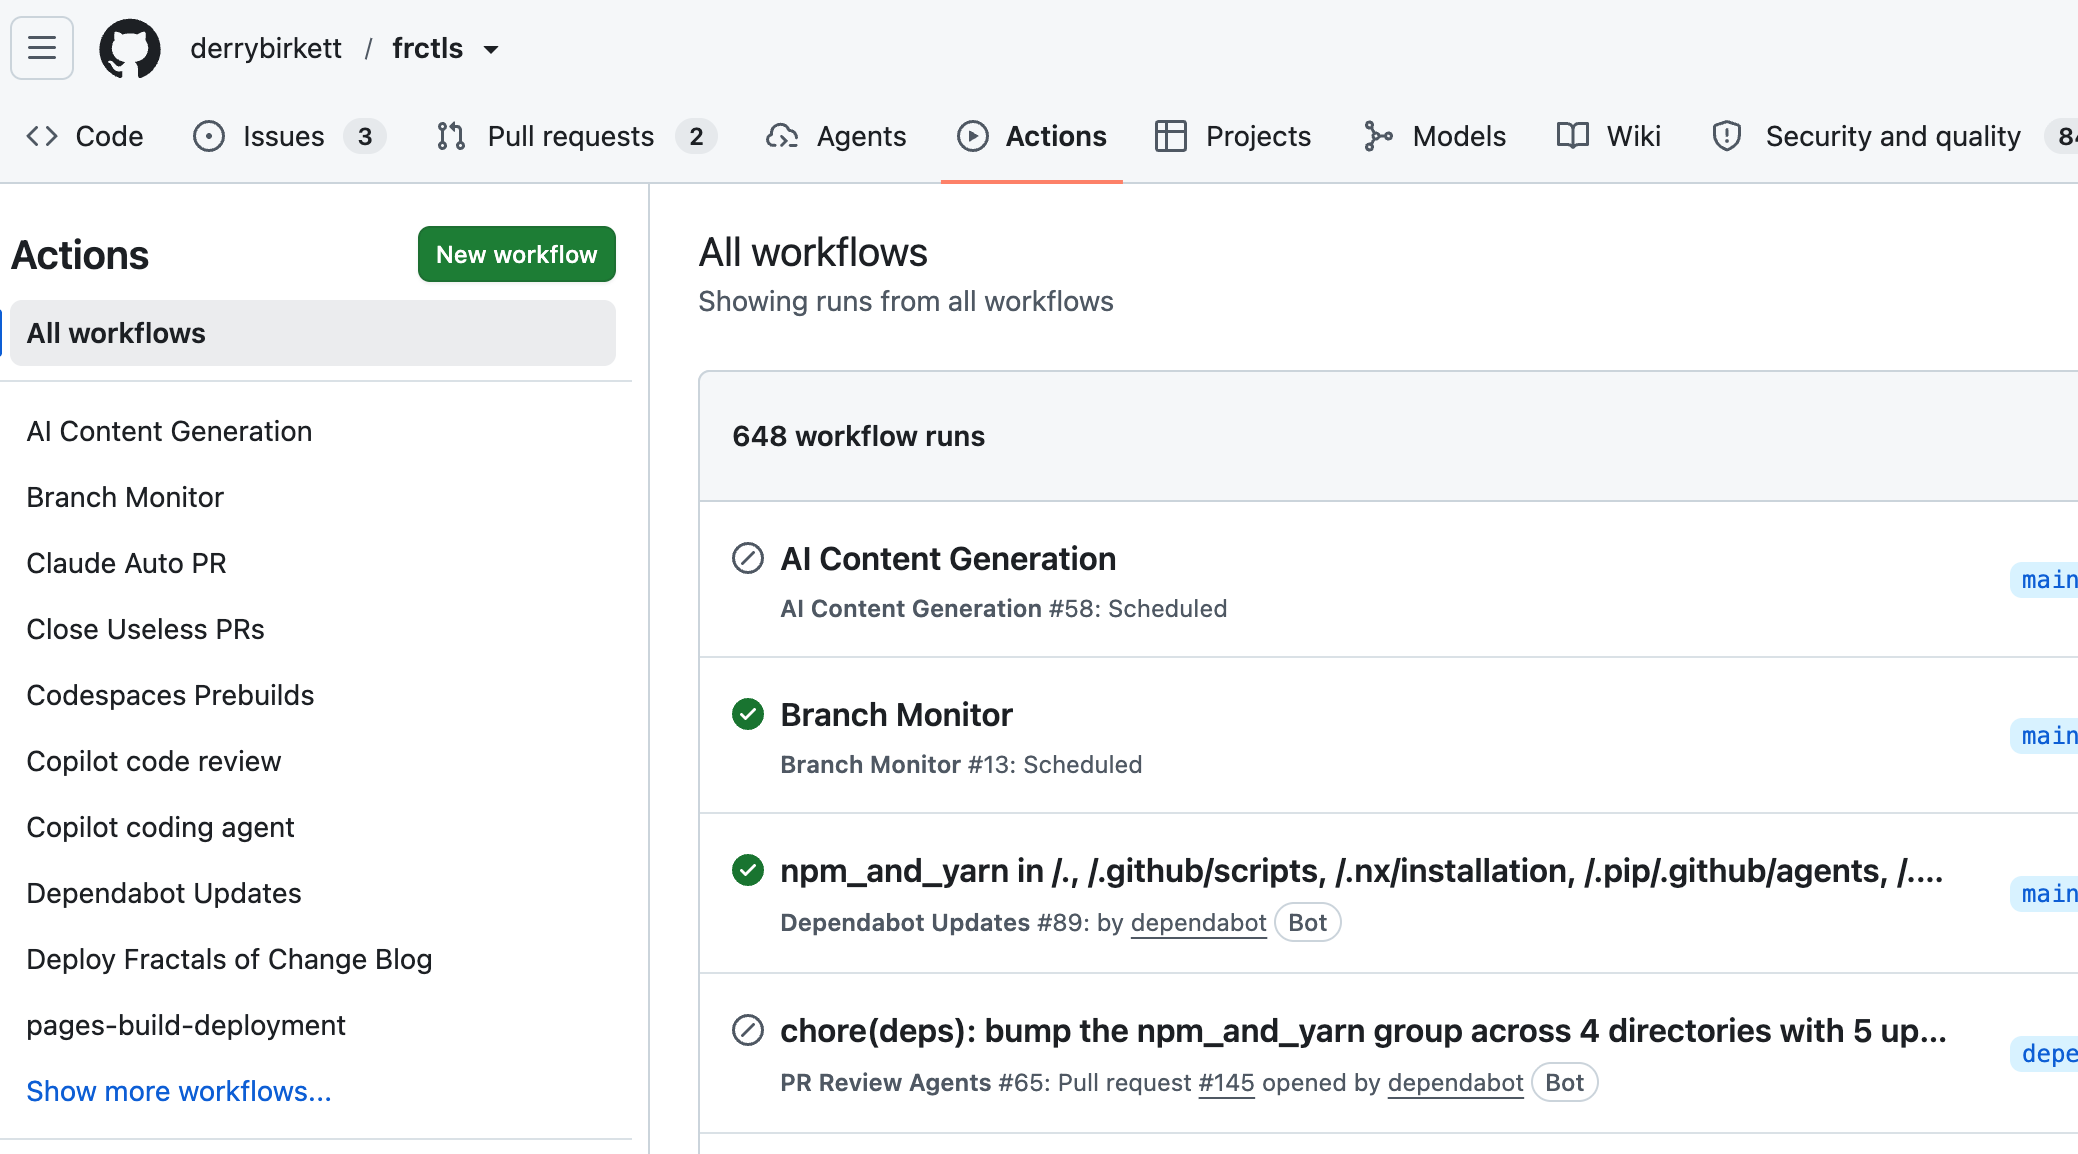Click the Agents cloud icon
This screenshot has height=1154, width=2078.
(x=781, y=136)
